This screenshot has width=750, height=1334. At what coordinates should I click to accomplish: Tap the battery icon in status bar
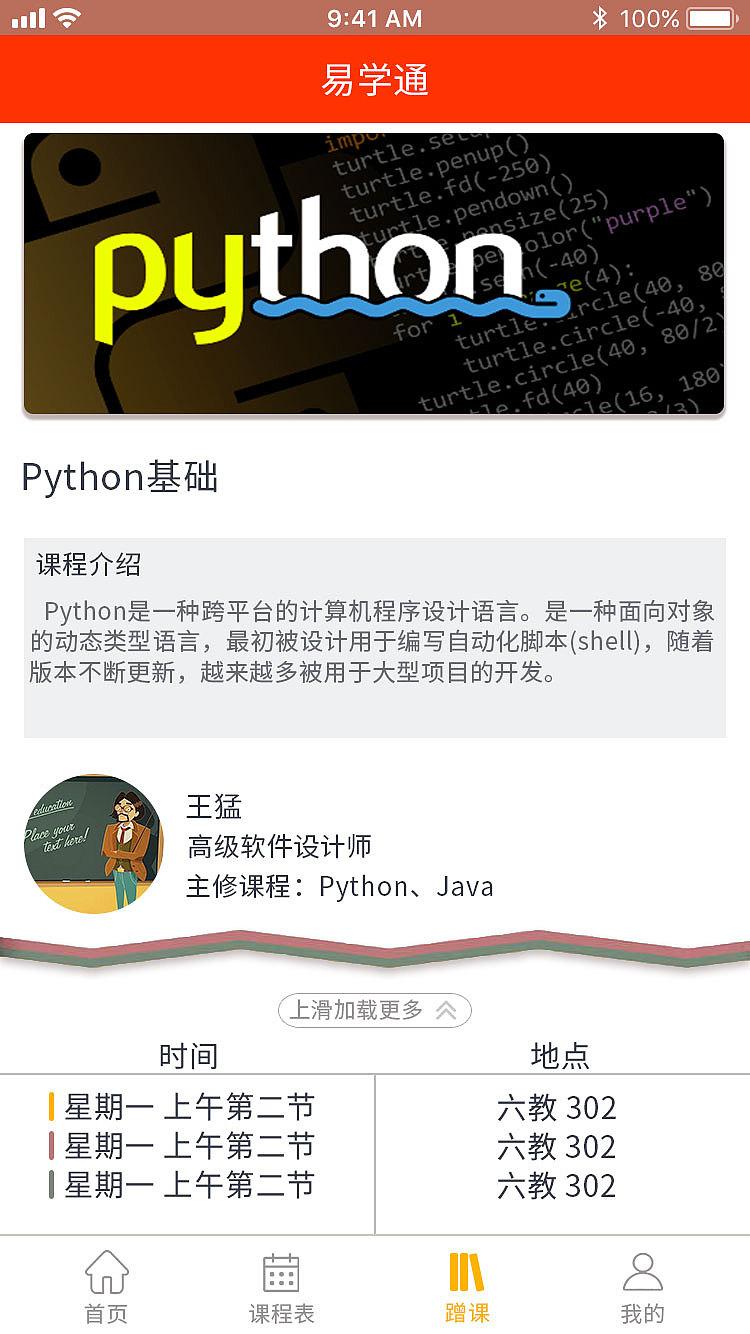click(713, 18)
